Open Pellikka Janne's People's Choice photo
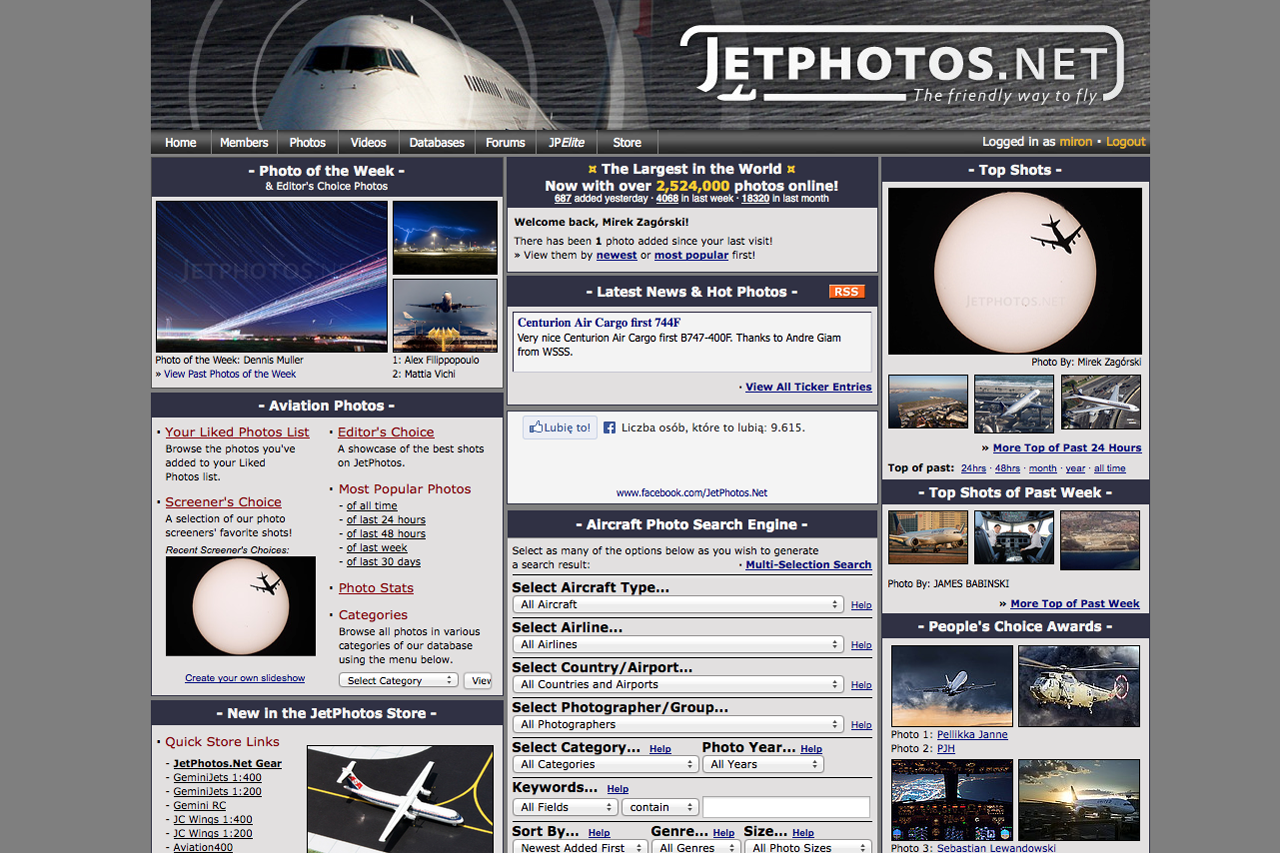 click(952, 685)
